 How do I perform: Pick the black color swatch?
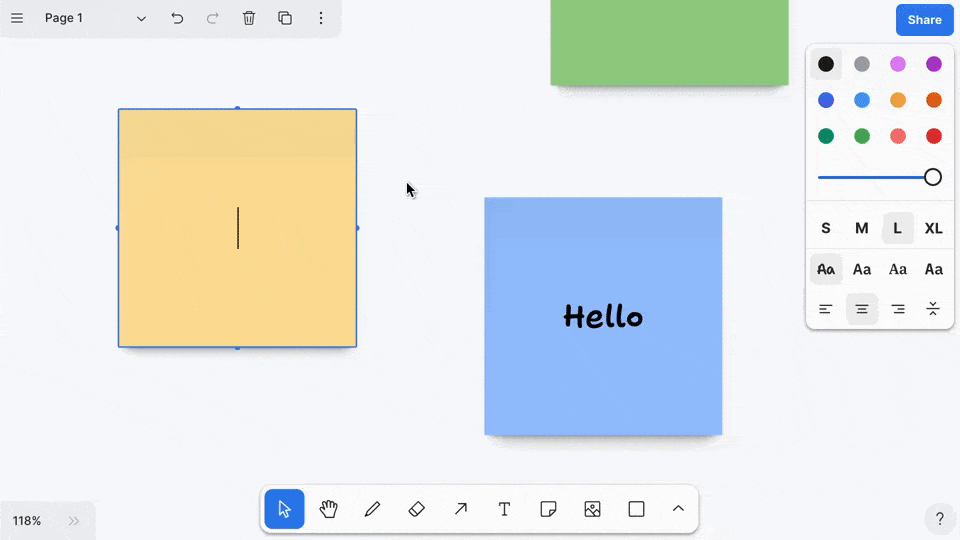(826, 64)
